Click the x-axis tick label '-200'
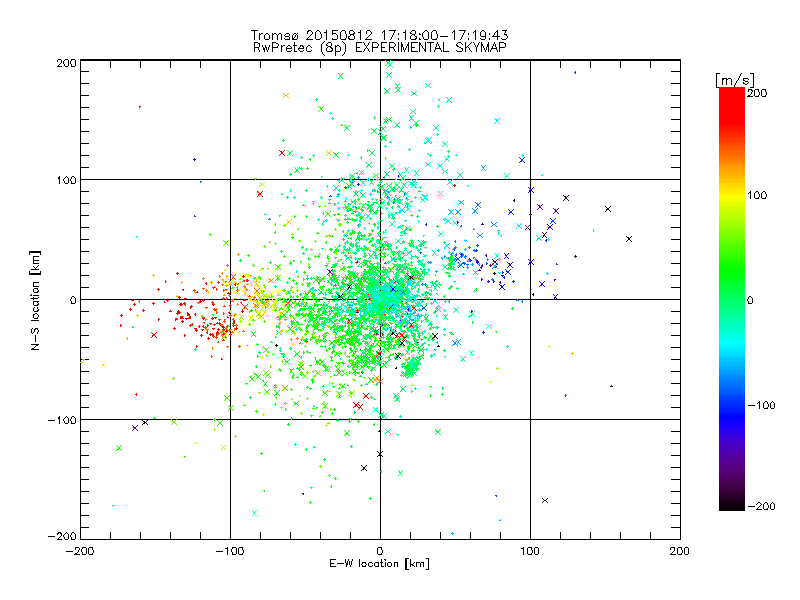The image size is (800, 600). [80, 551]
